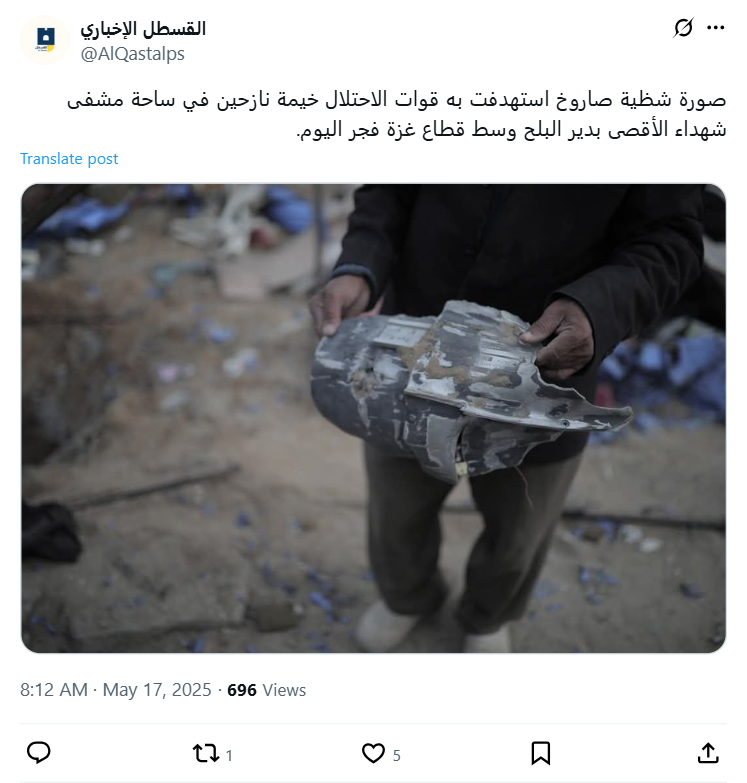The image size is (747, 783).
Task: Click the AlQastal profile avatar
Action: [x=45, y=40]
